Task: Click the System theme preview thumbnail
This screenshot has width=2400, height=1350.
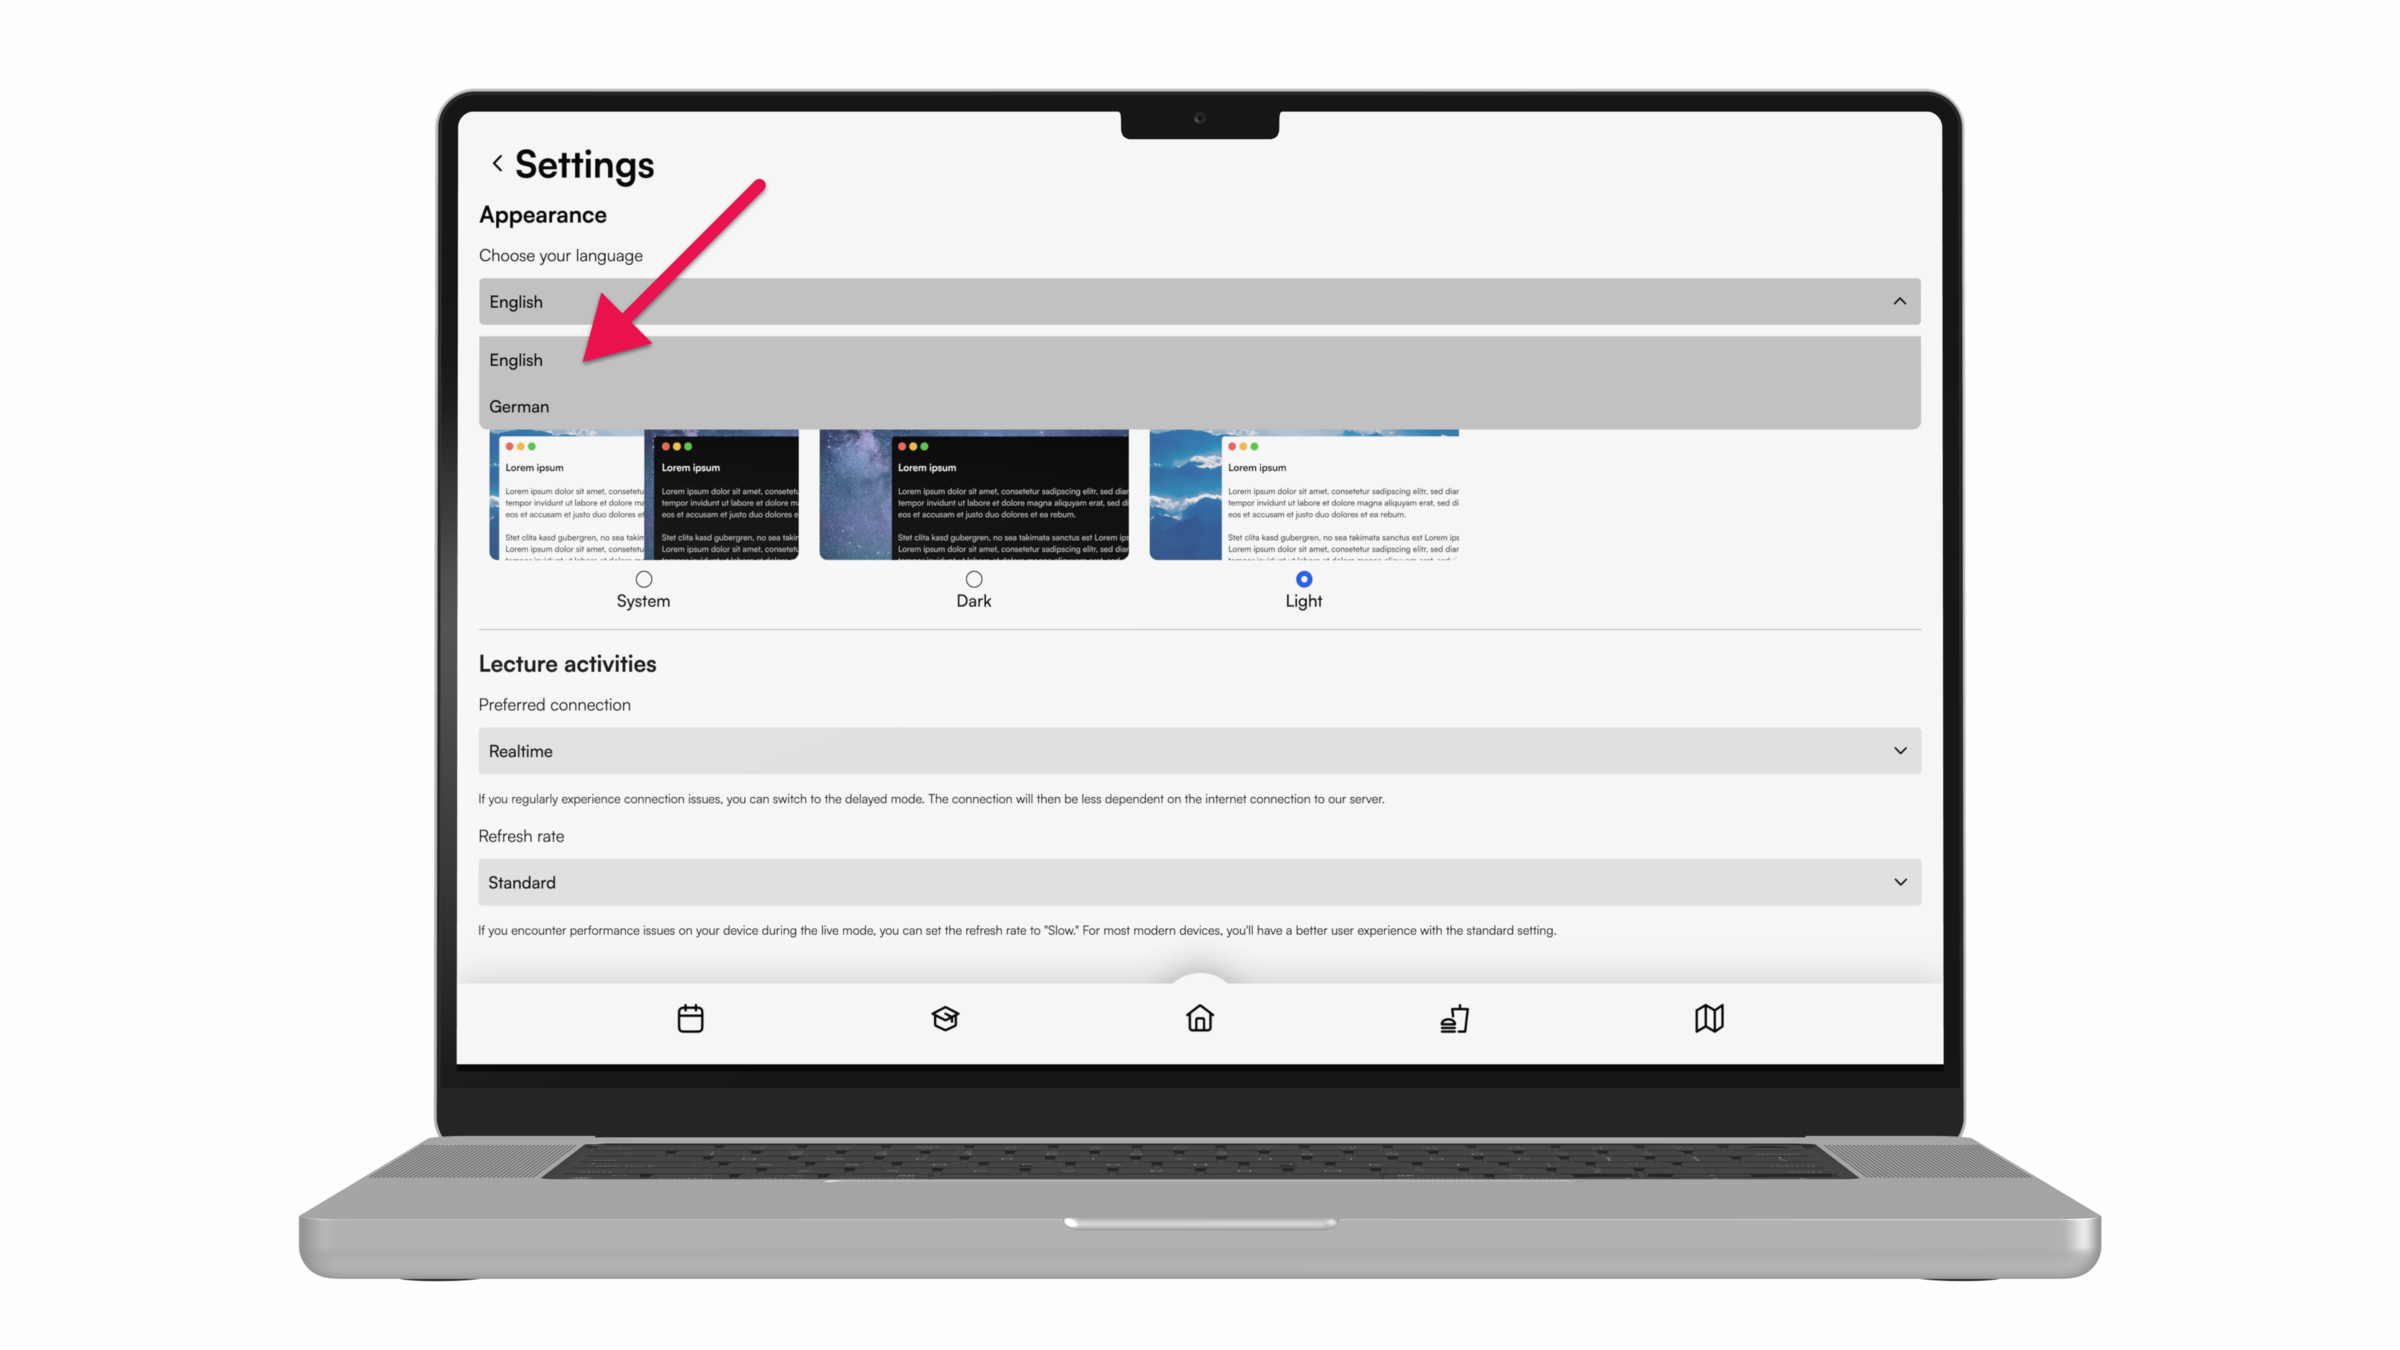Action: pyautogui.click(x=644, y=495)
